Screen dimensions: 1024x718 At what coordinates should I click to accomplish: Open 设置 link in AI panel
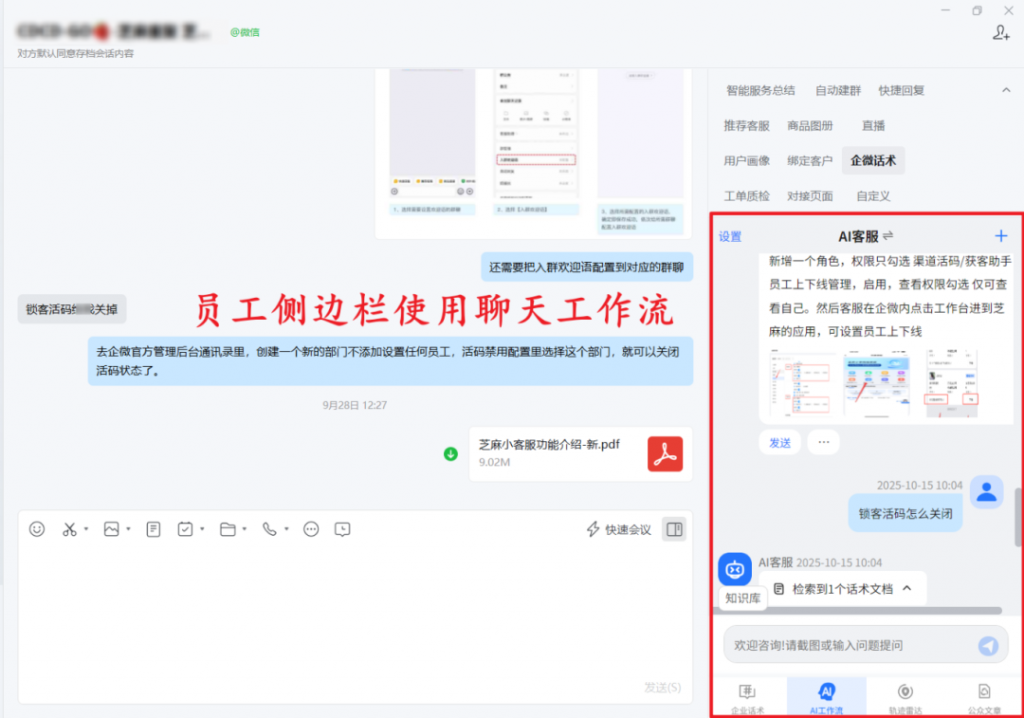click(730, 237)
